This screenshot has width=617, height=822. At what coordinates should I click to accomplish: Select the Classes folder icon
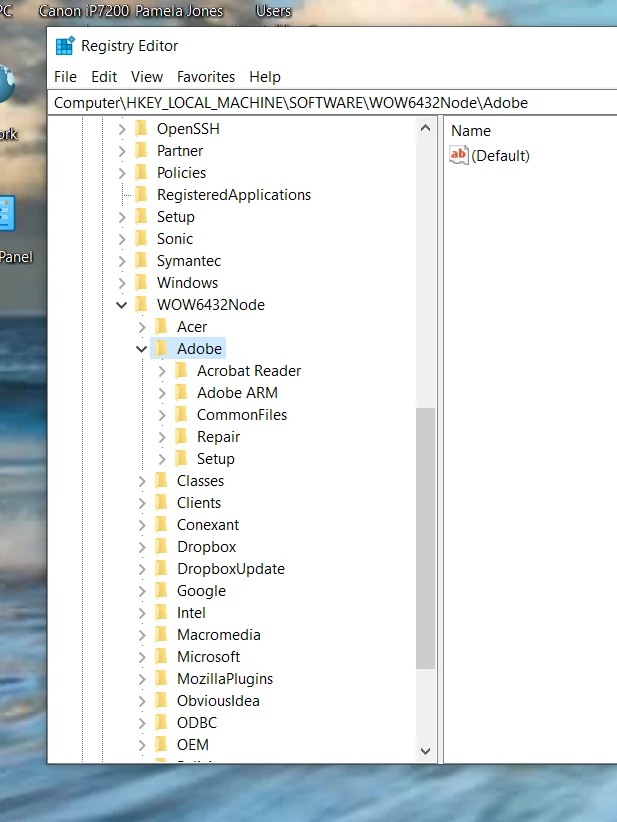point(161,481)
